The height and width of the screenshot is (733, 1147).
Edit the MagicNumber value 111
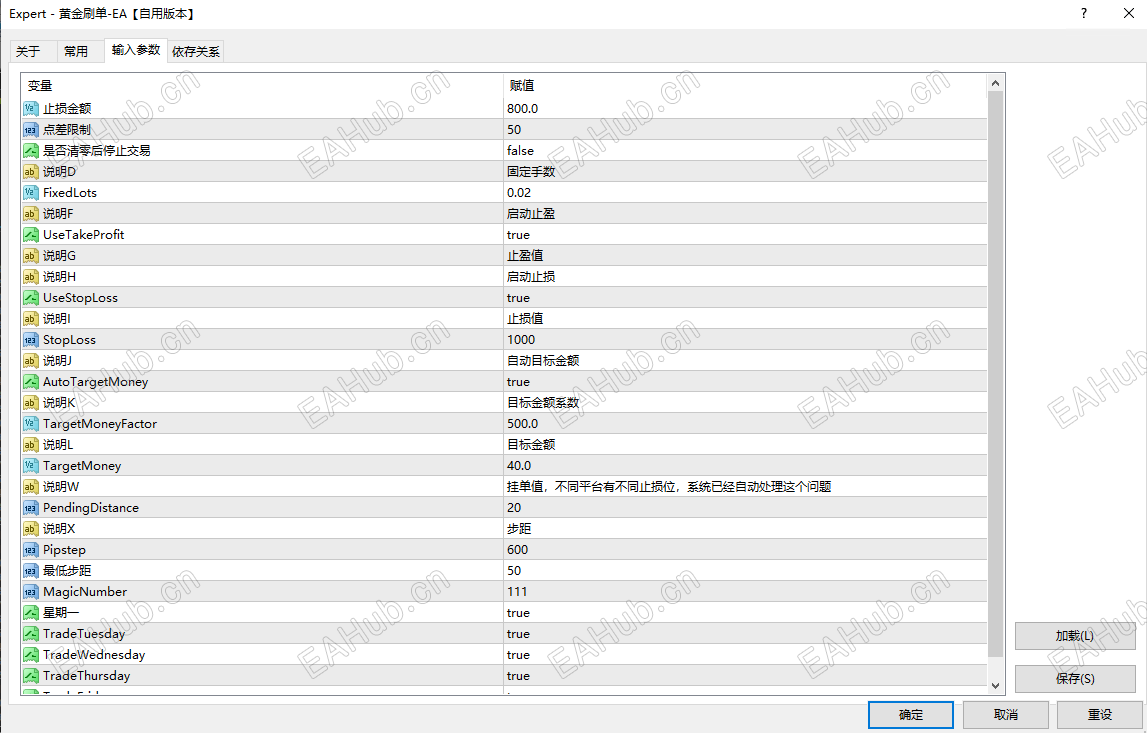pyautogui.click(x=745, y=592)
